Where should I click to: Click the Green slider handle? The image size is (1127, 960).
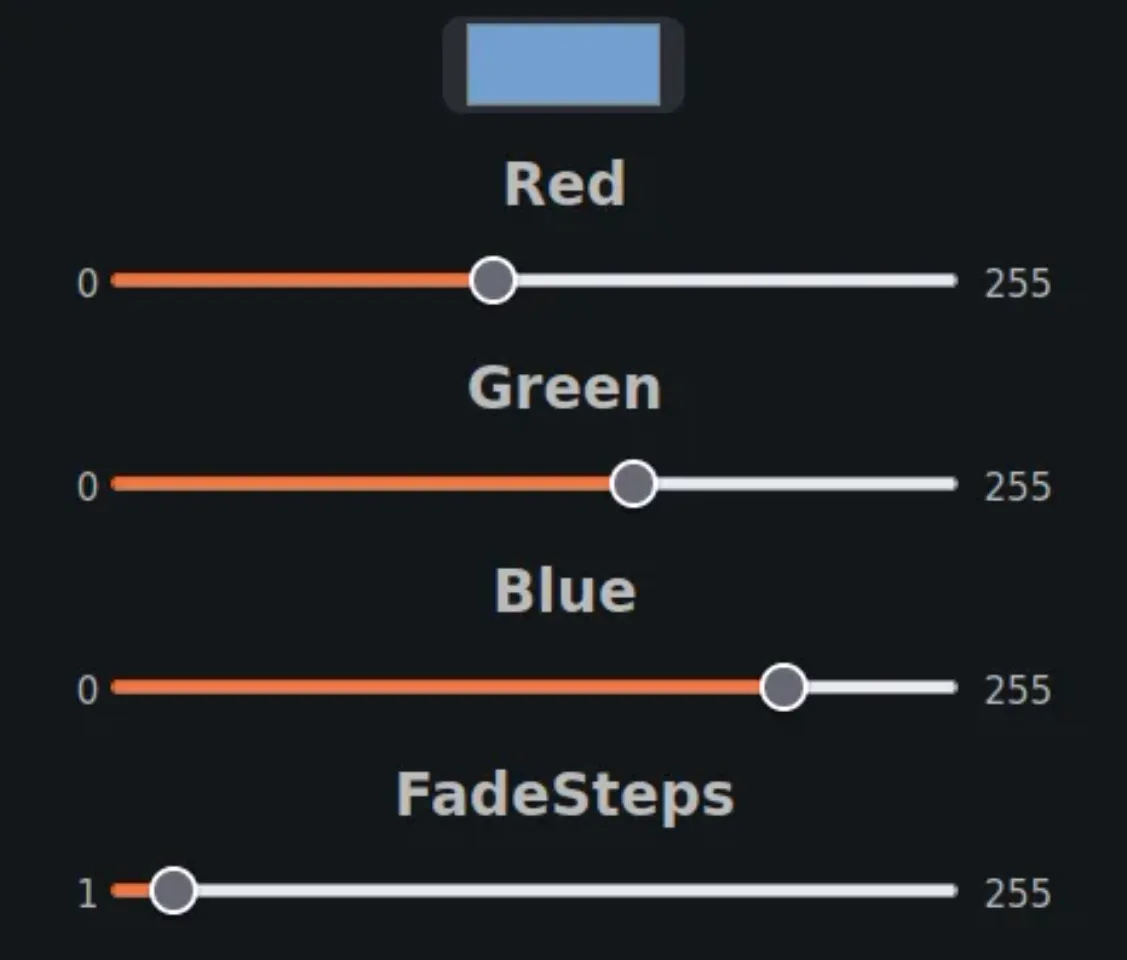point(633,485)
